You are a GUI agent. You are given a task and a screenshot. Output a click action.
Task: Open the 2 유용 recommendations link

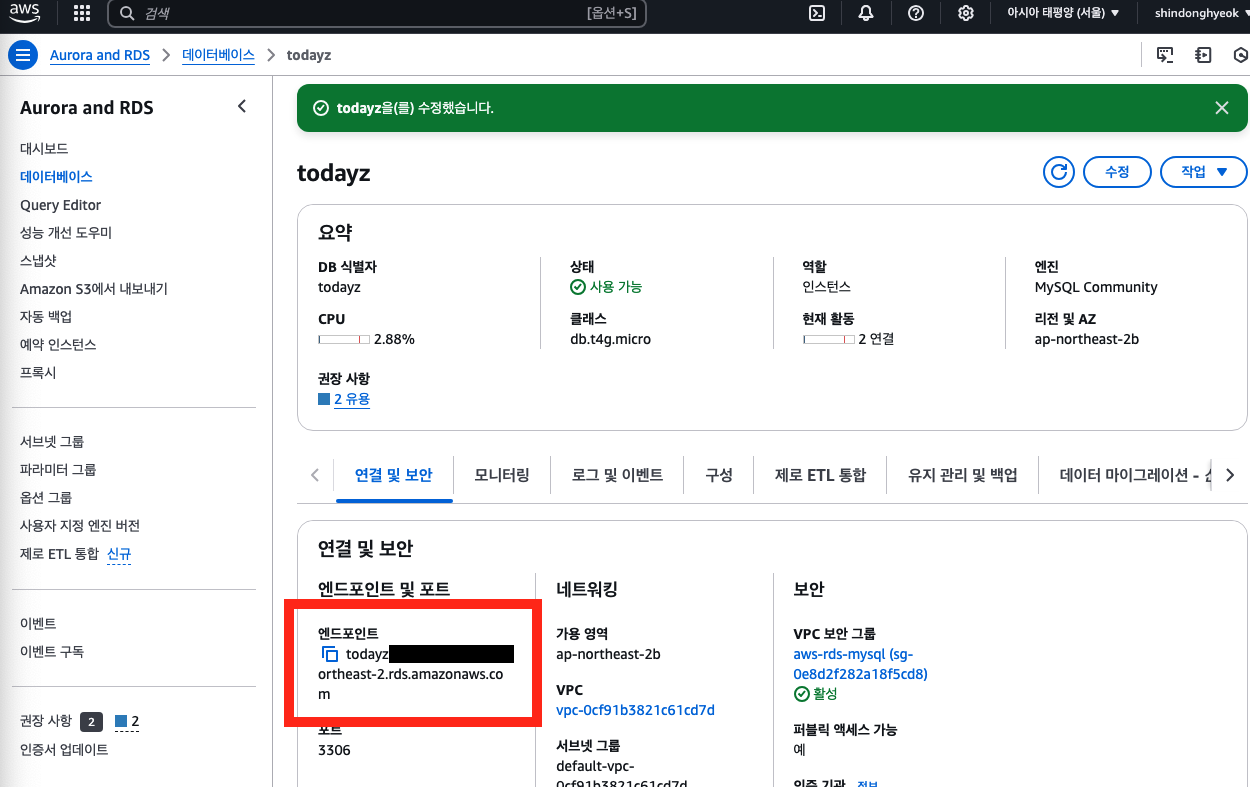(x=352, y=399)
